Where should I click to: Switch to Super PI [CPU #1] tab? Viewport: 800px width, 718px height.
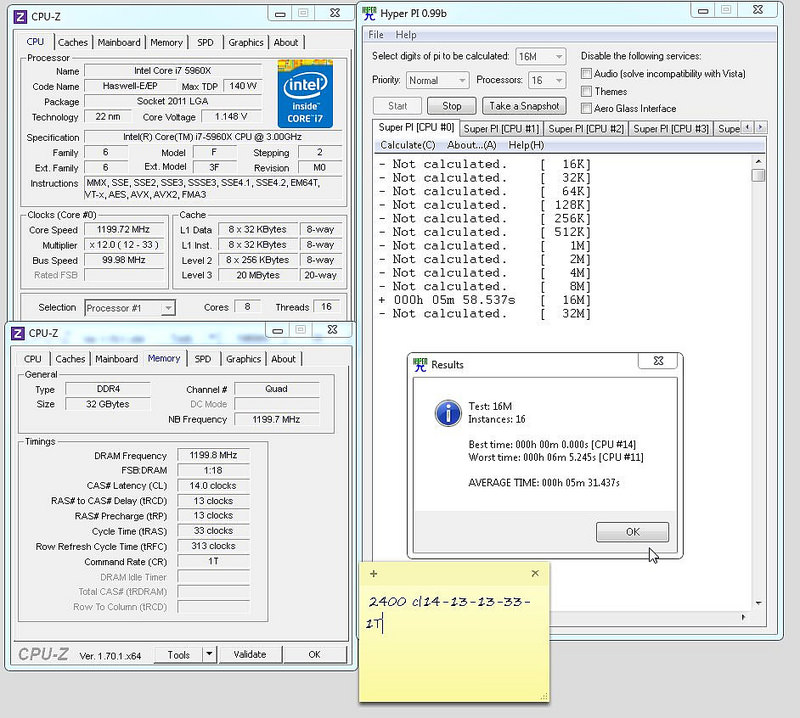(501, 129)
